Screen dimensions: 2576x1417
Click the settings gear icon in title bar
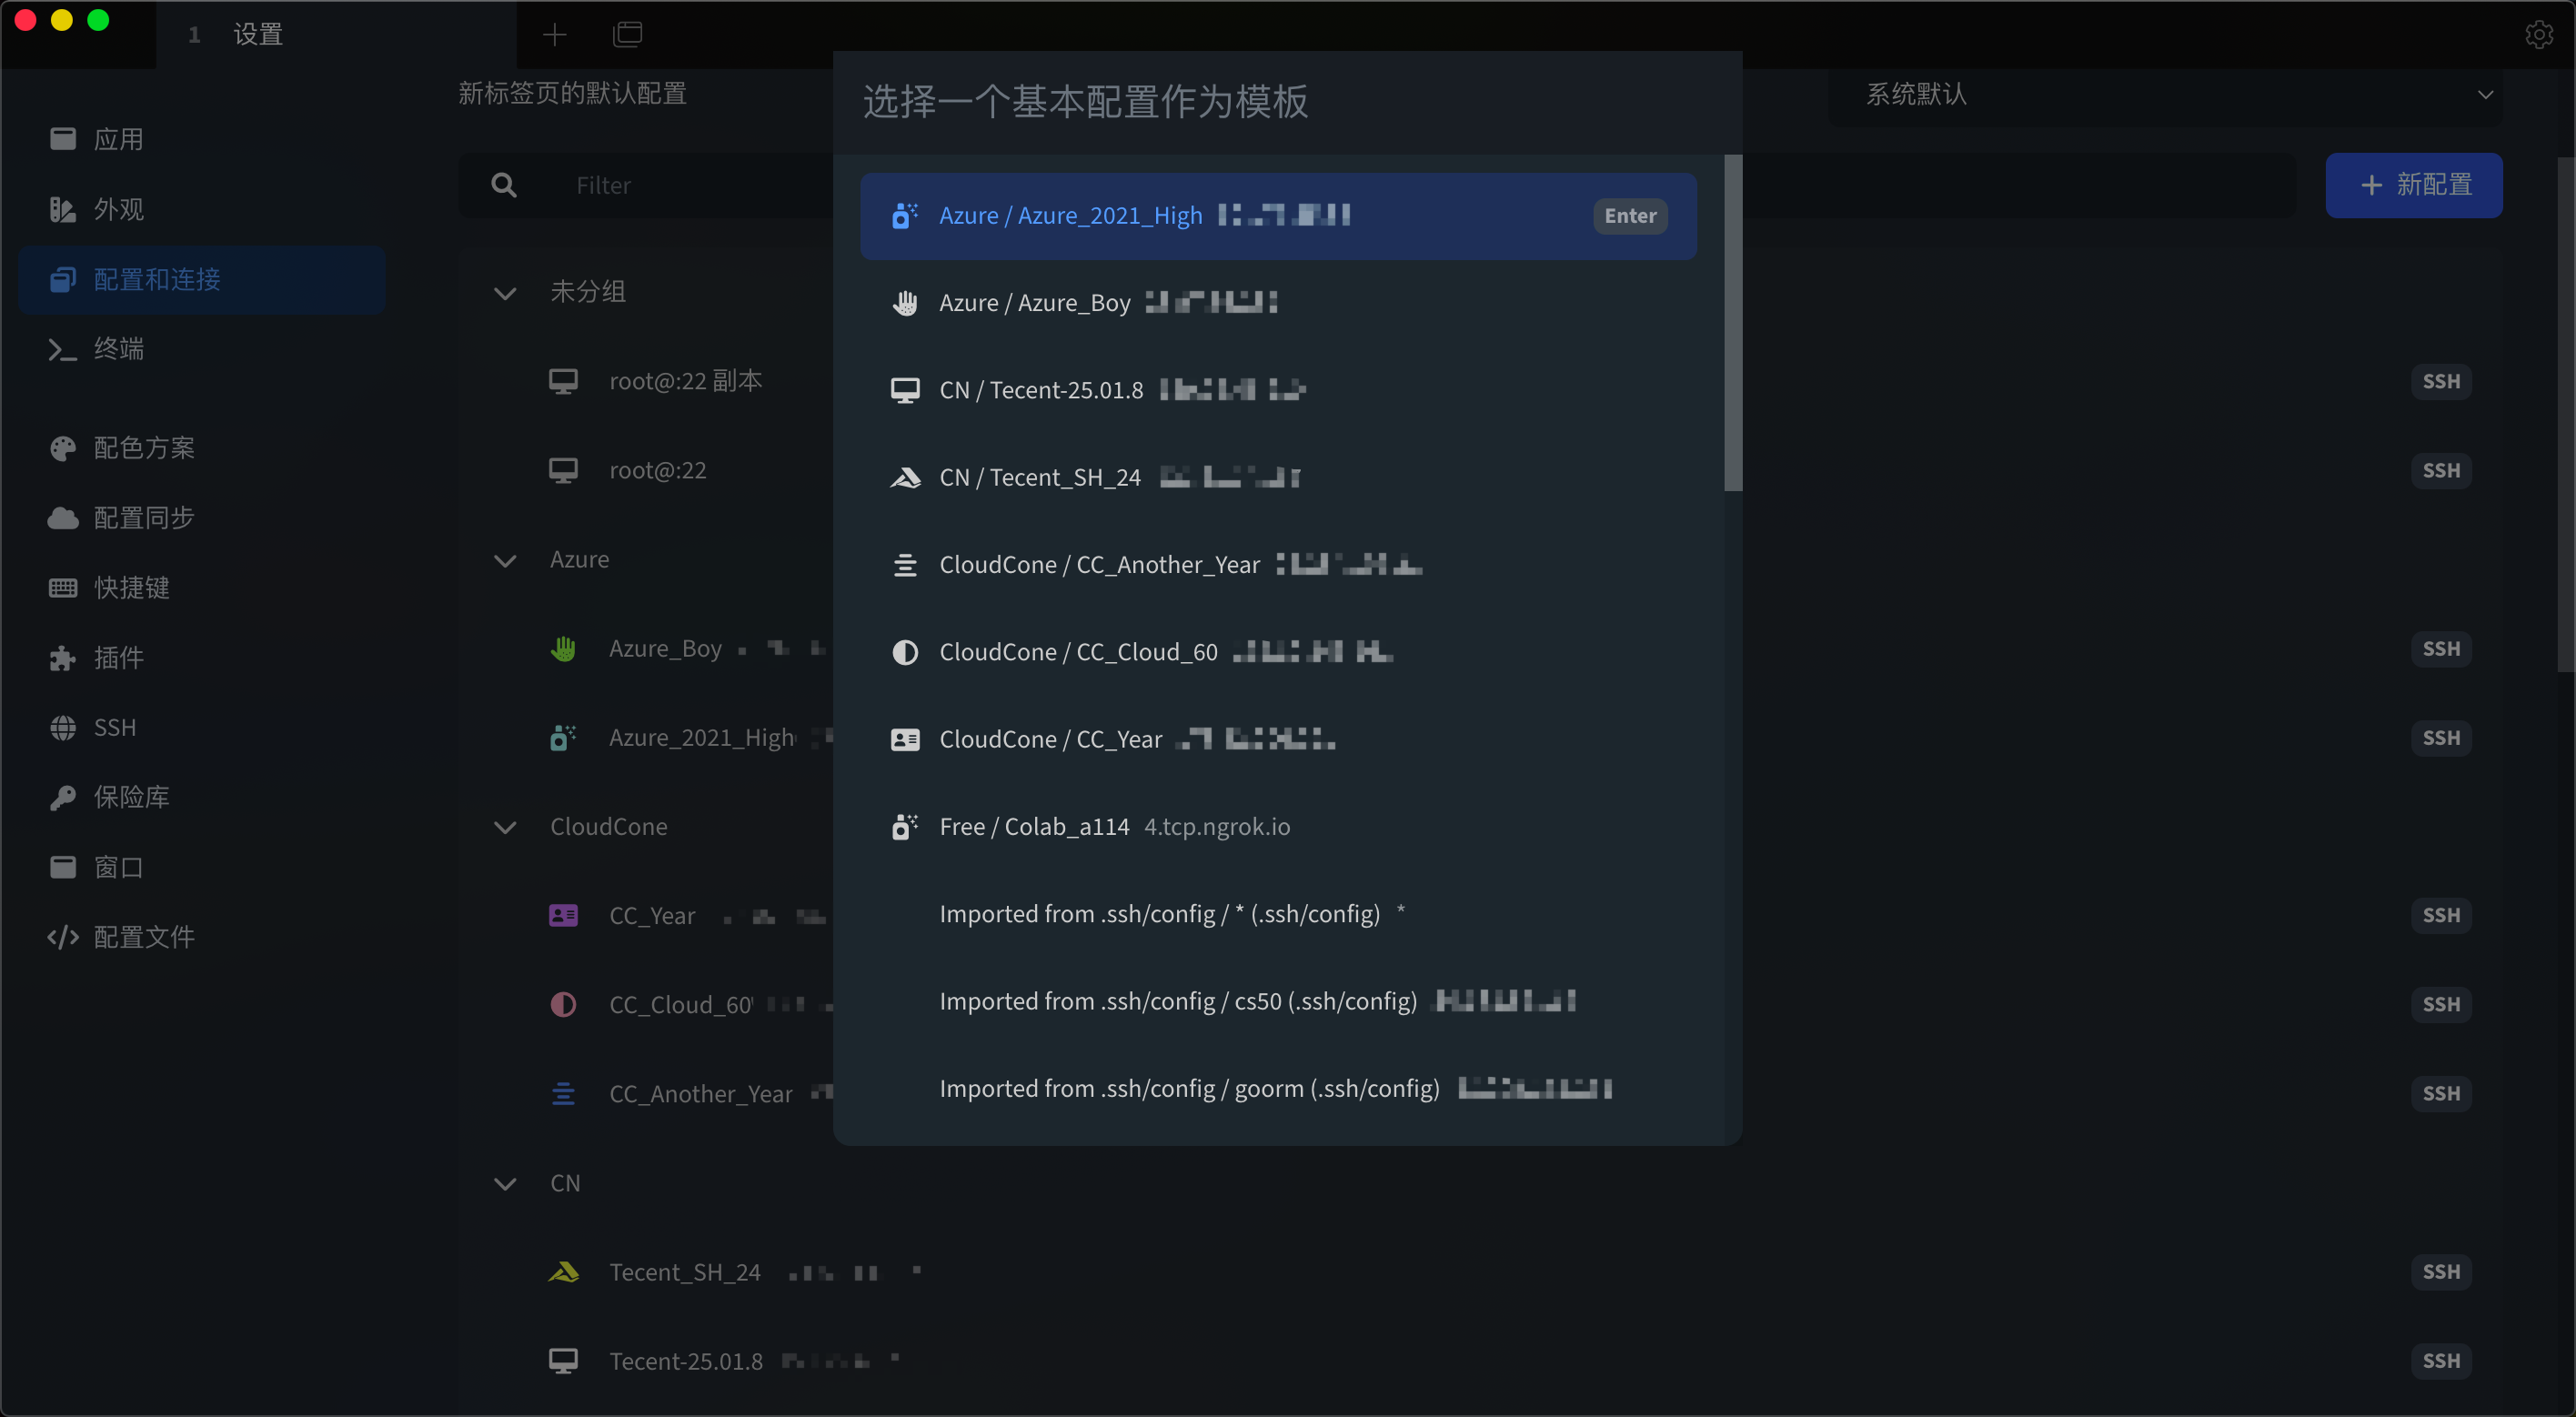(x=2538, y=34)
